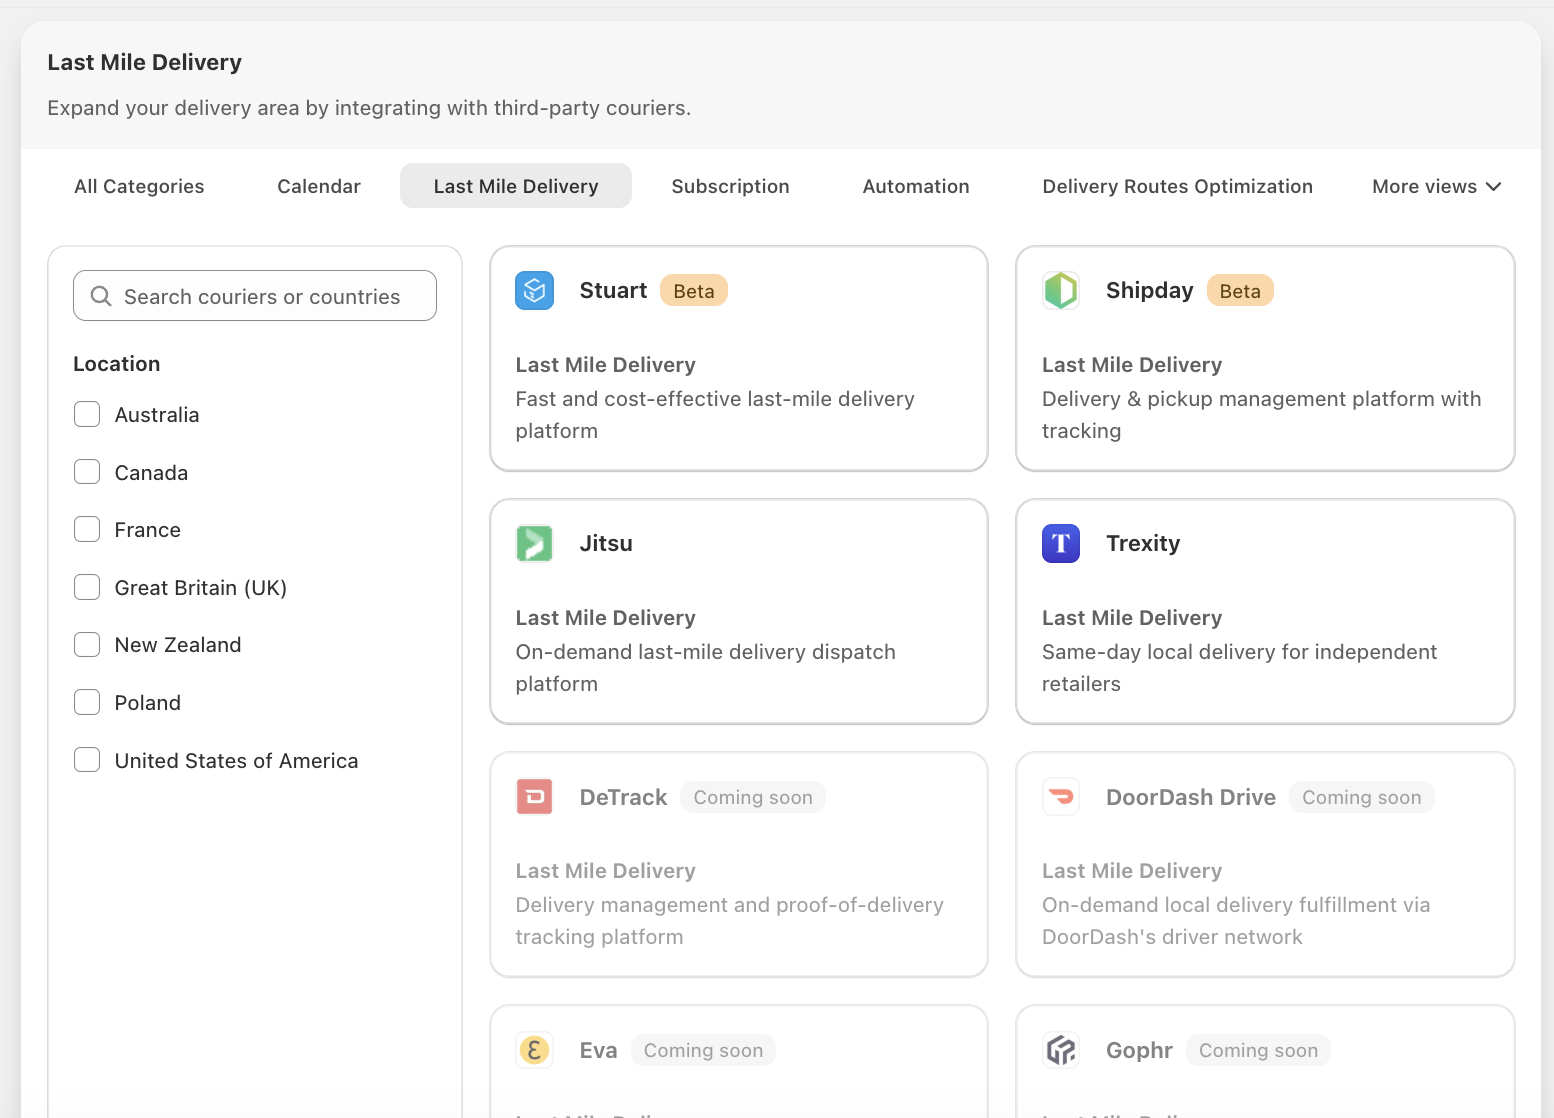Image resolution: width=1554 pixels, height=1118 pixels.
Task: Open the Calendar tab
Action: coord(319,186)
